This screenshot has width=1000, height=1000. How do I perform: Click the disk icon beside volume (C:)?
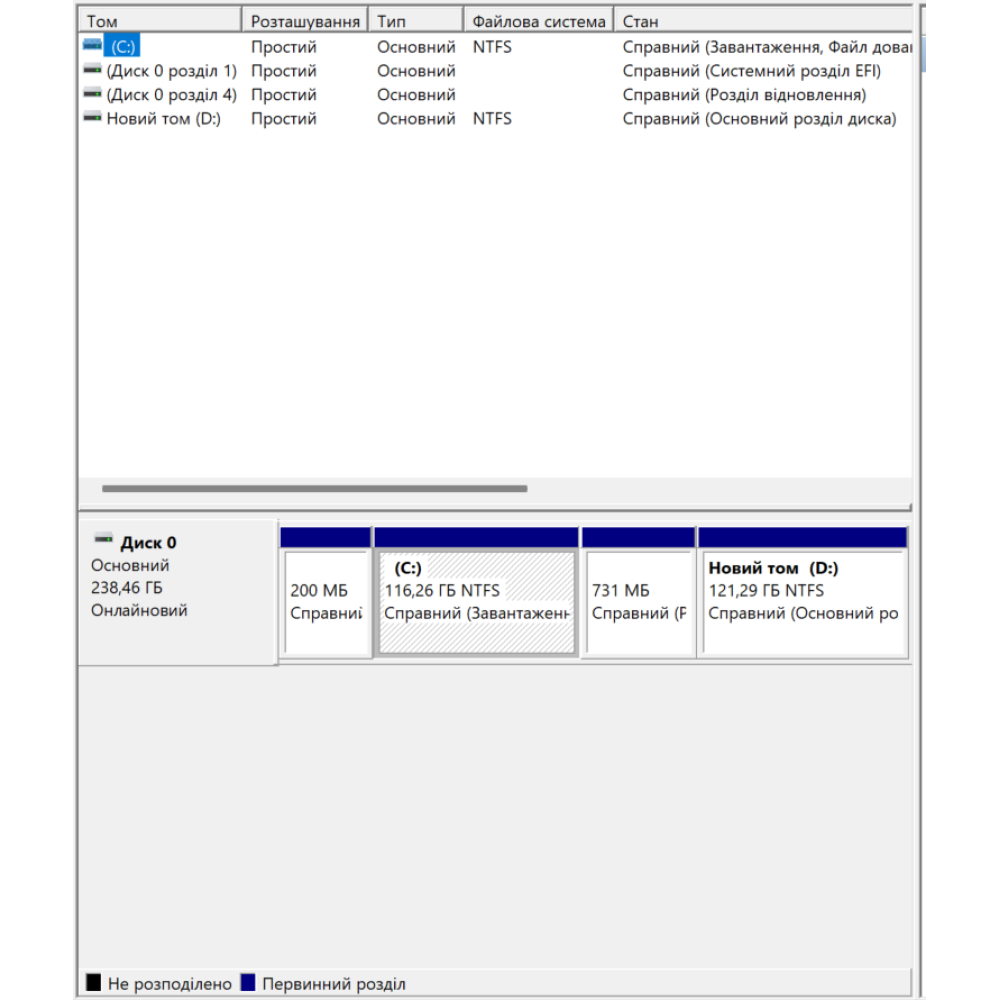coord(91,45)
